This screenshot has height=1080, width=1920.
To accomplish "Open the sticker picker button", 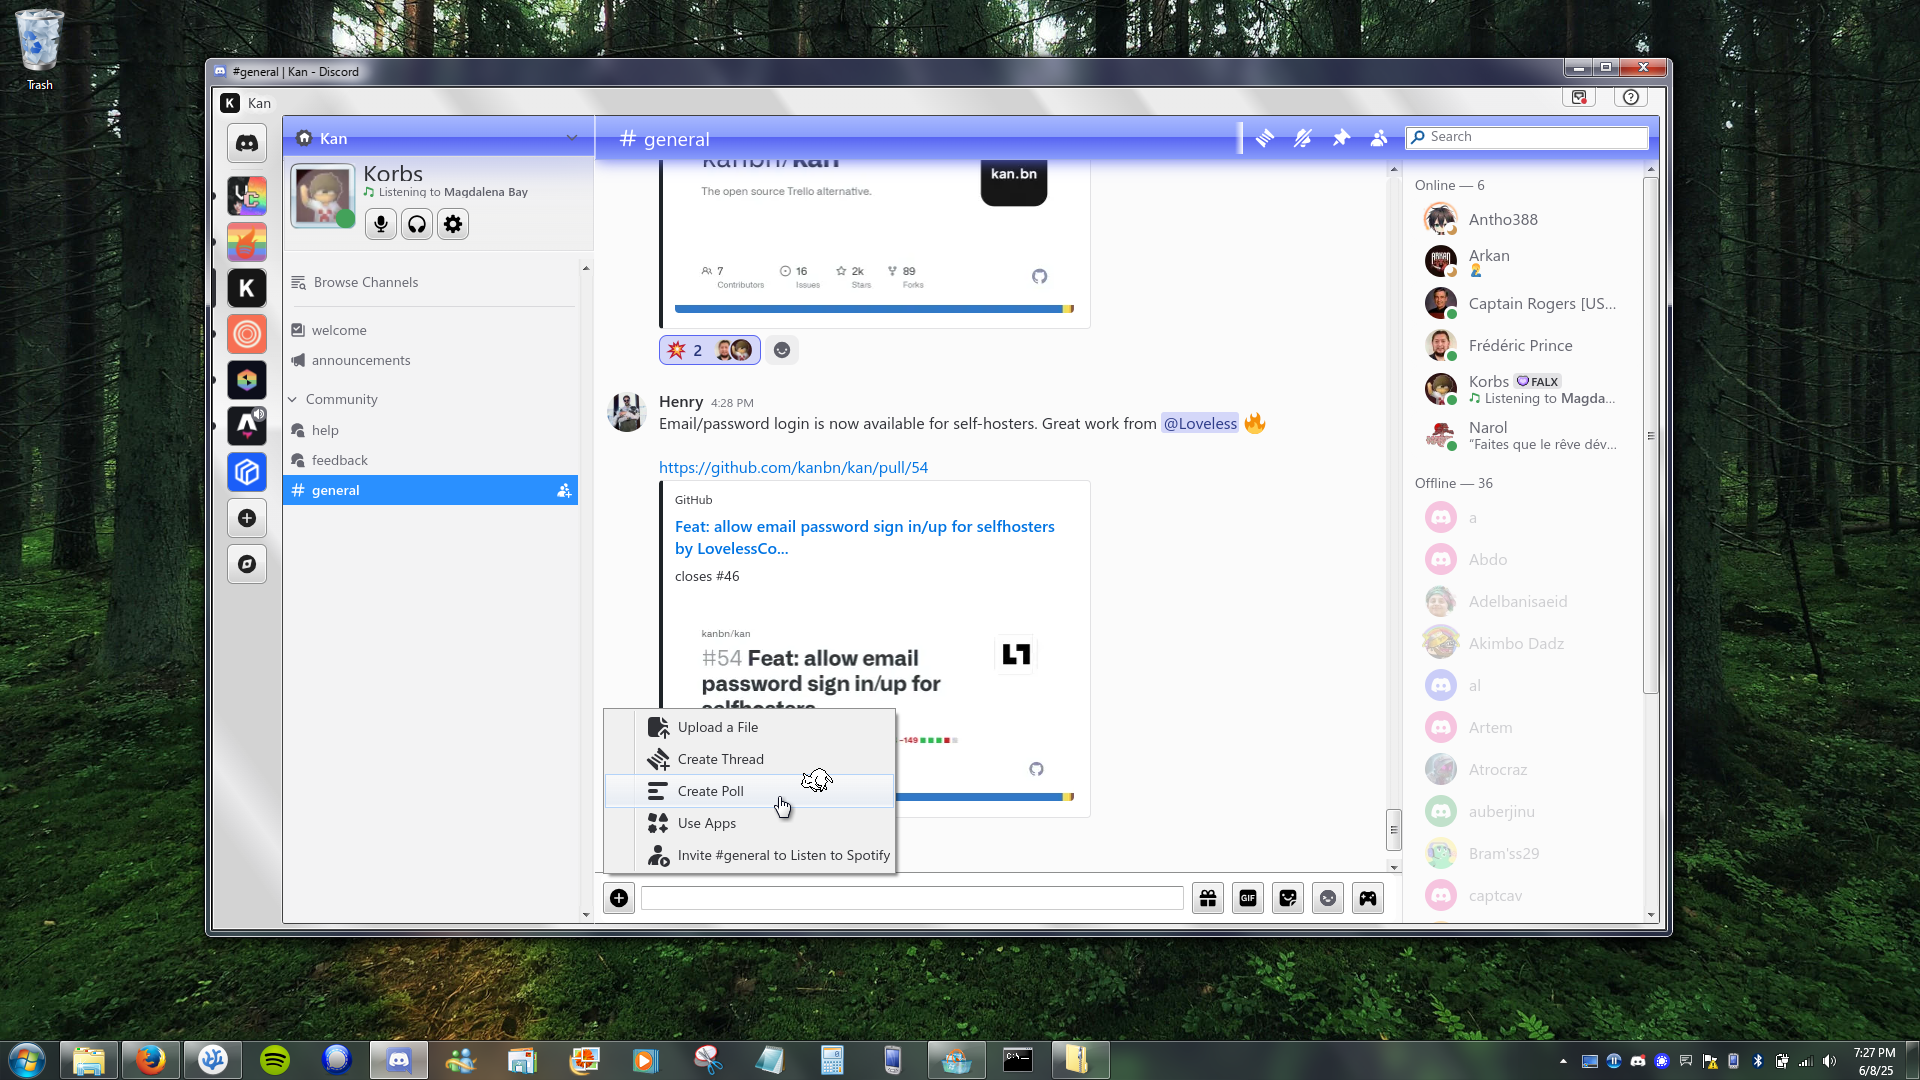I will coord(1288,898).
